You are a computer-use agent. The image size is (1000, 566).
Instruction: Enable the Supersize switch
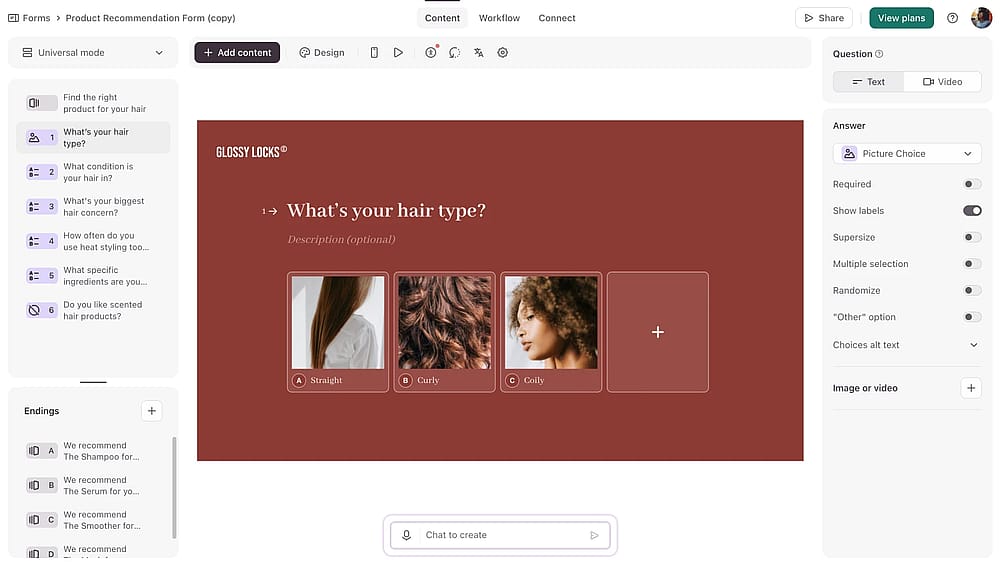pos(972,237)
